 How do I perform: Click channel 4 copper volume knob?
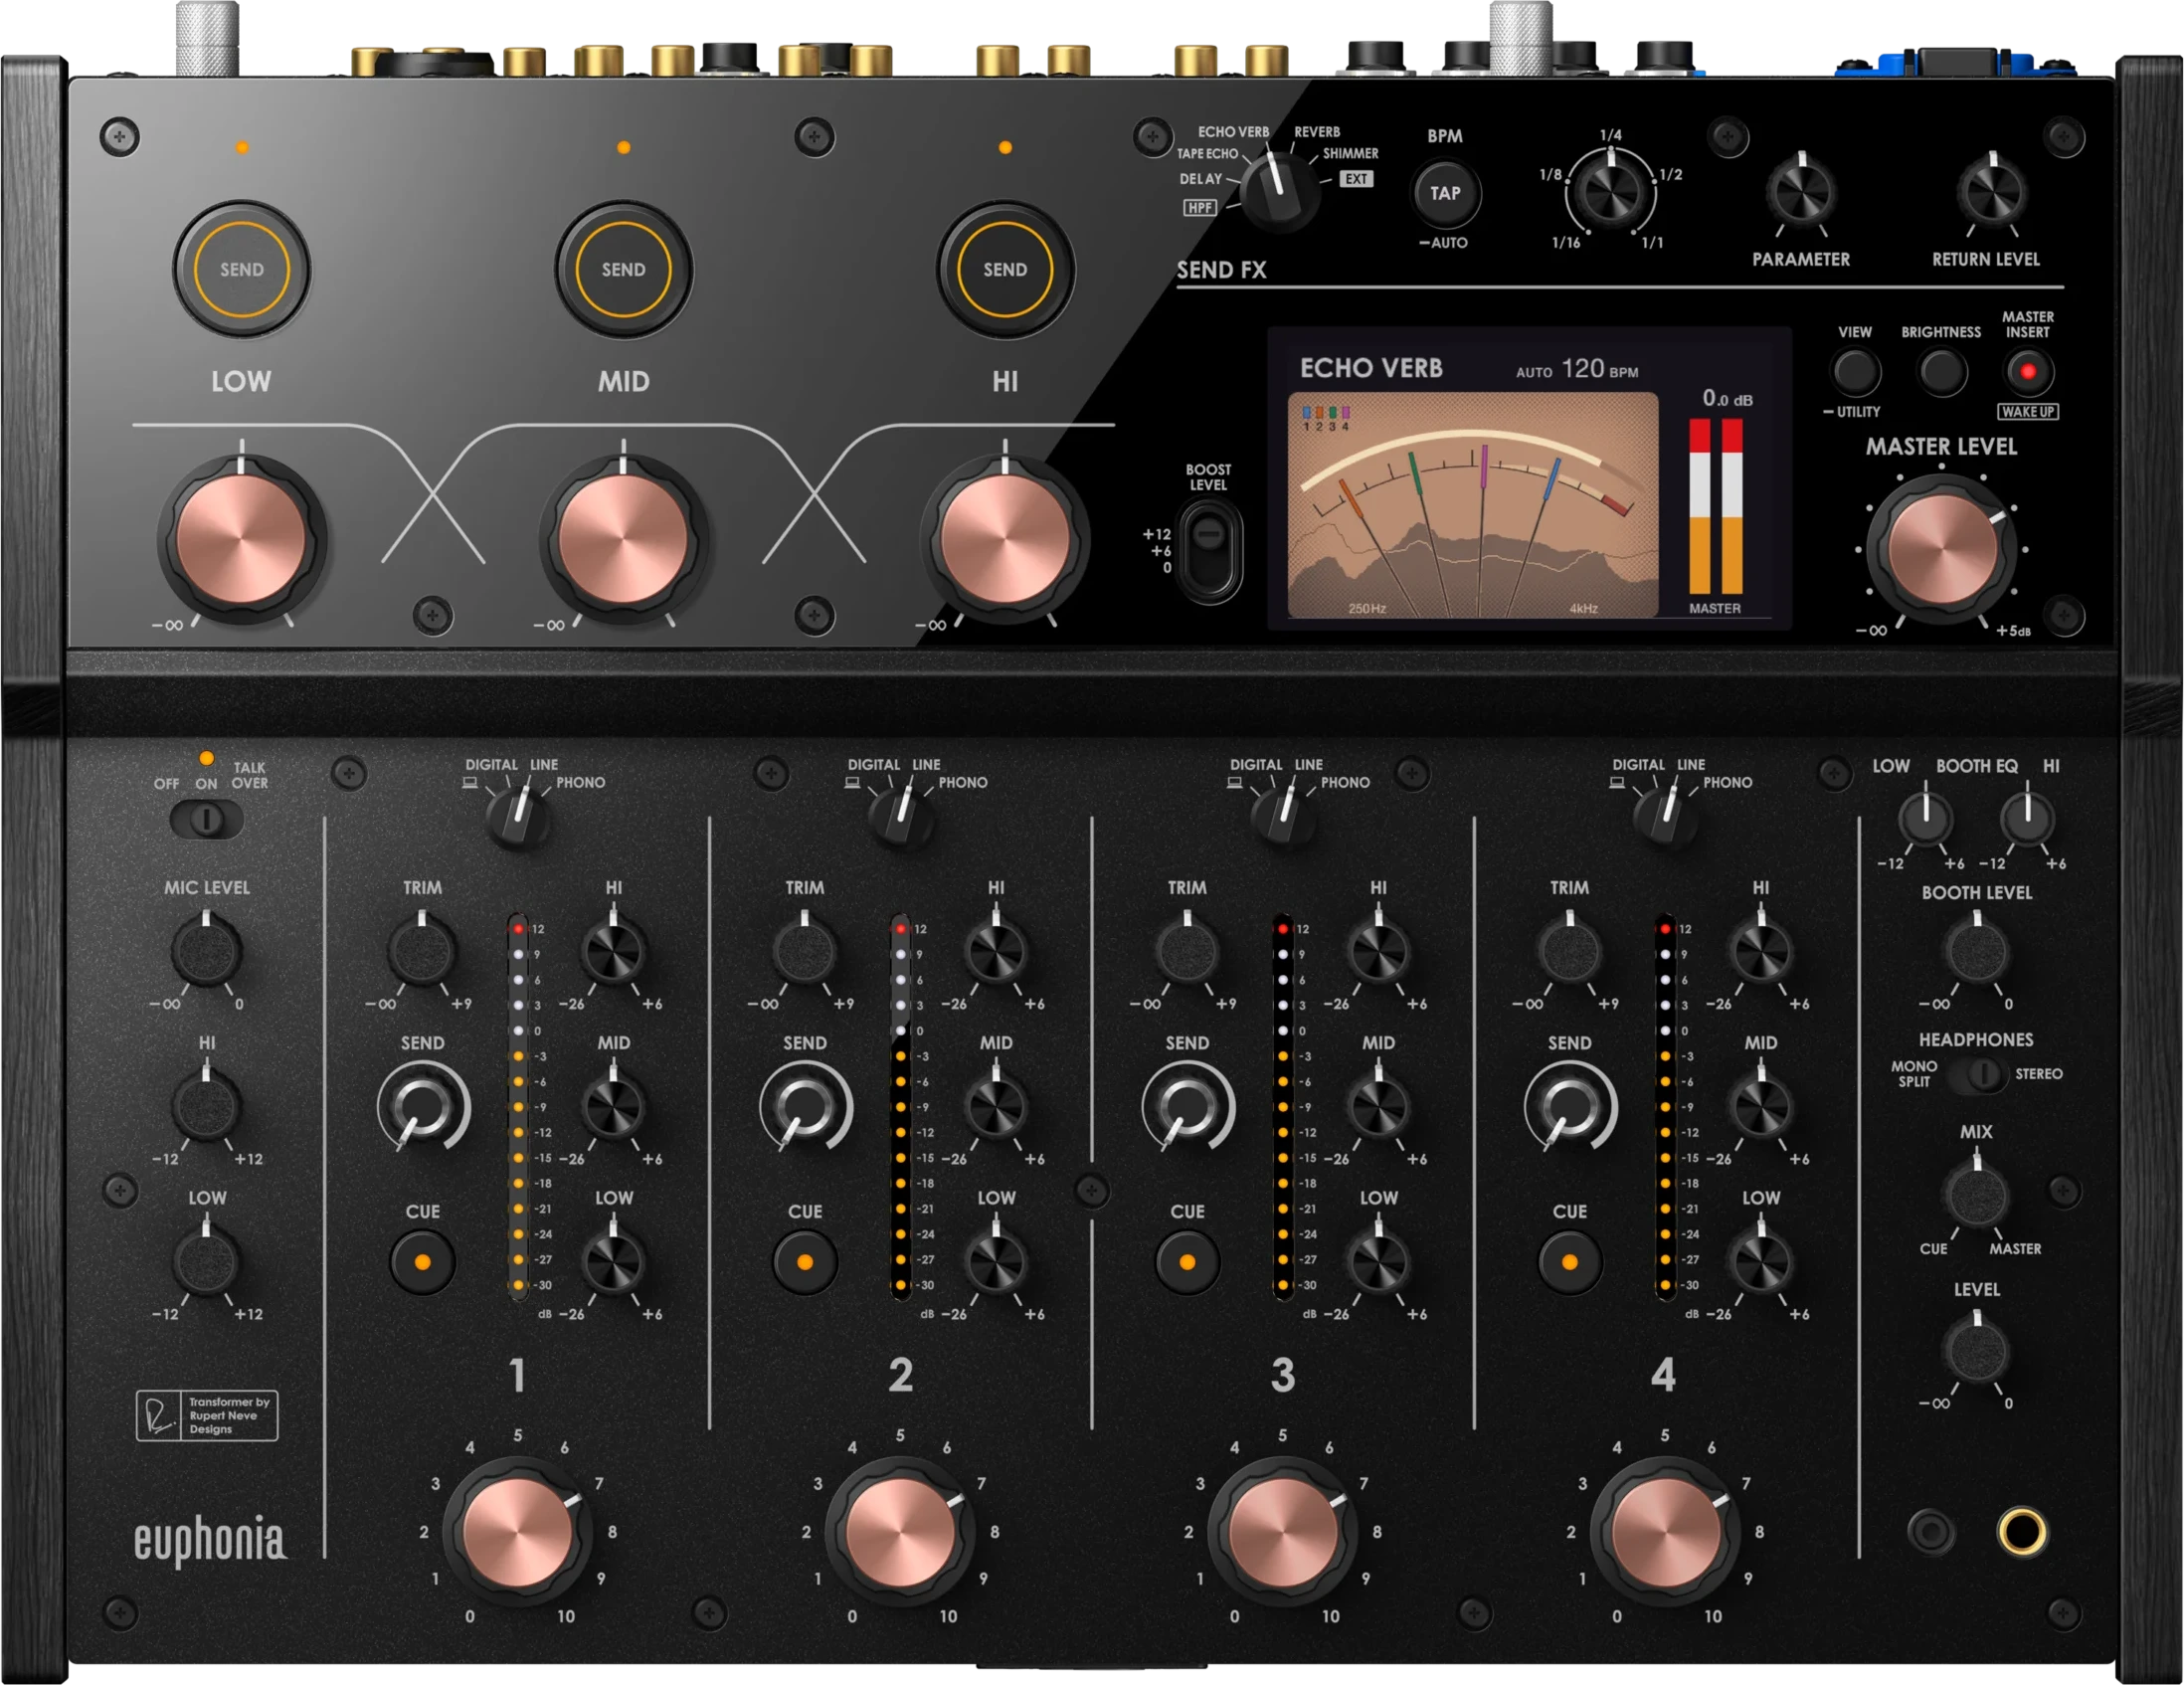1664,1531
